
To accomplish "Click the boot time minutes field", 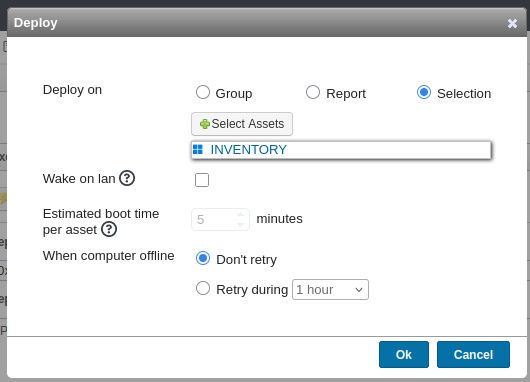I will tap(220, 219).
